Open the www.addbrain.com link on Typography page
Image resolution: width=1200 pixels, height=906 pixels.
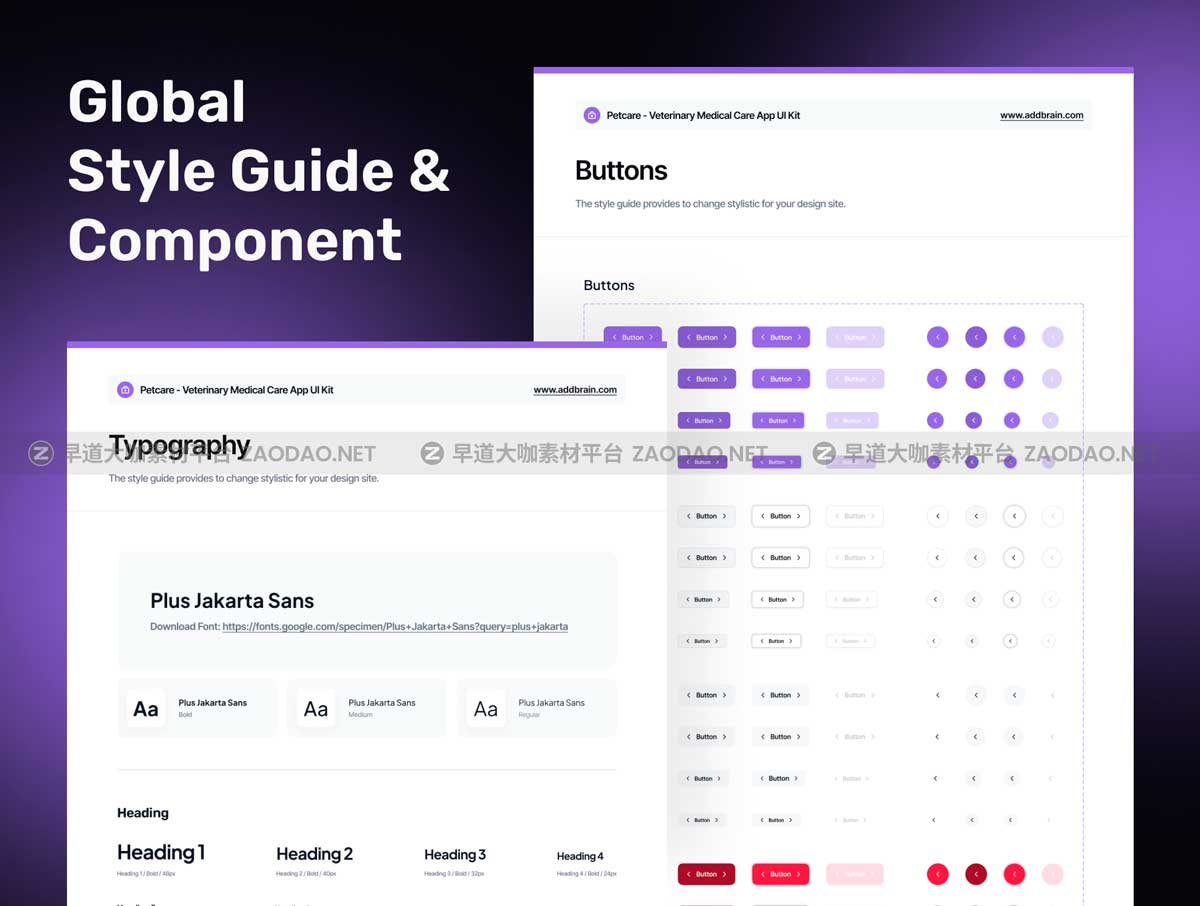point(575,390)
